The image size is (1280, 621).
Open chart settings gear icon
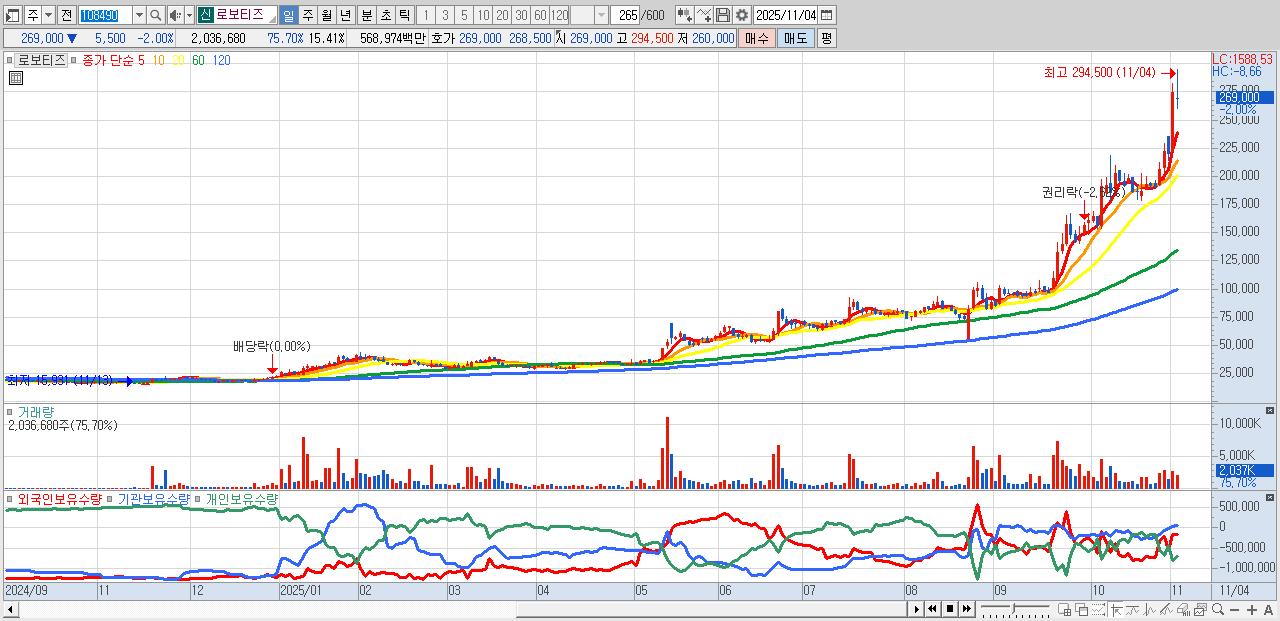[742, 15]
